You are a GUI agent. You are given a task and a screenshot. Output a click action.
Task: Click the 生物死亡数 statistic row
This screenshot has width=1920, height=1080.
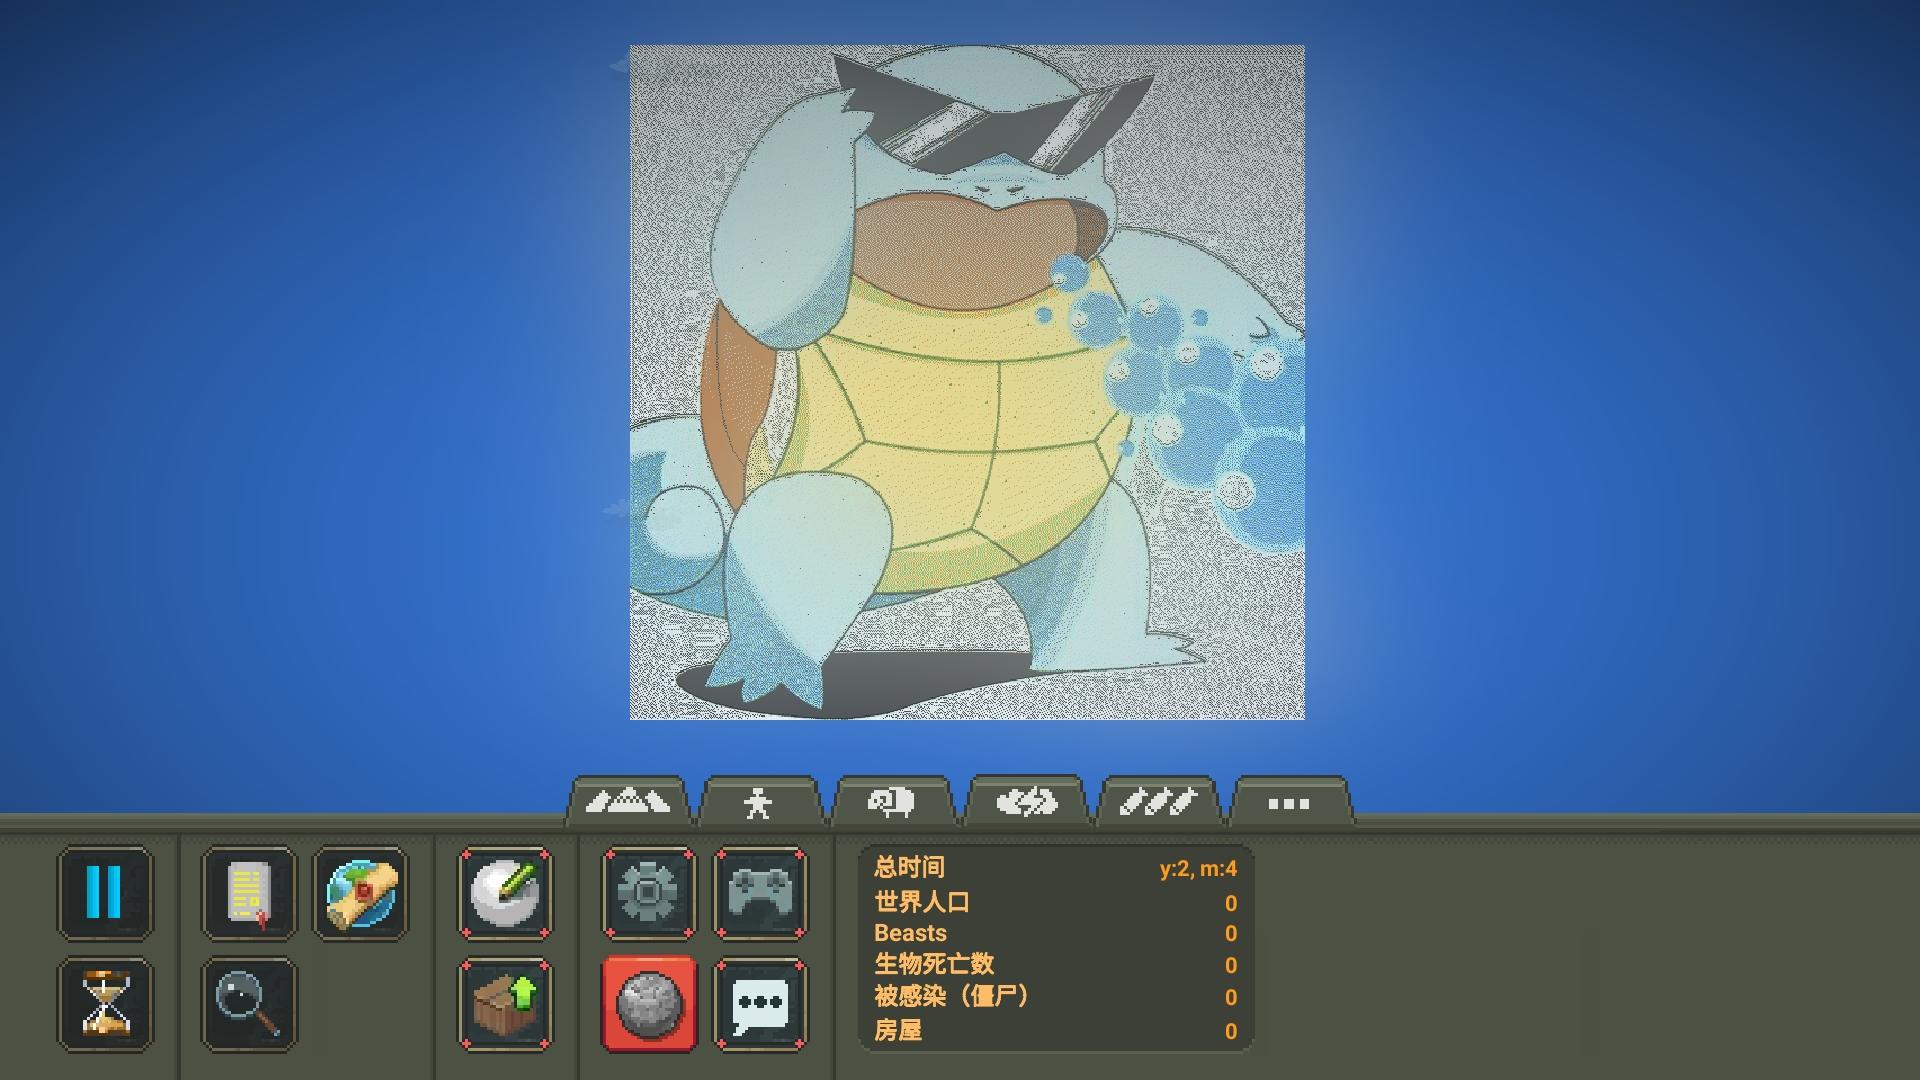1055,965
